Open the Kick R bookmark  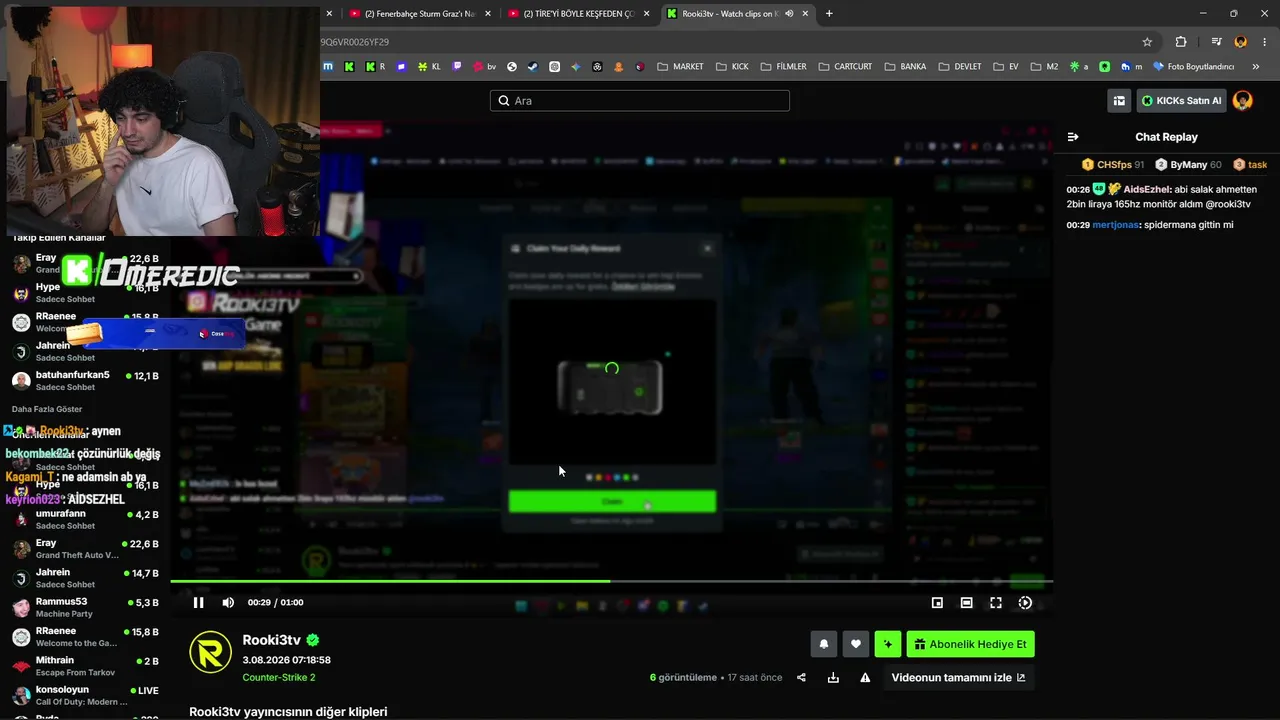375,67
